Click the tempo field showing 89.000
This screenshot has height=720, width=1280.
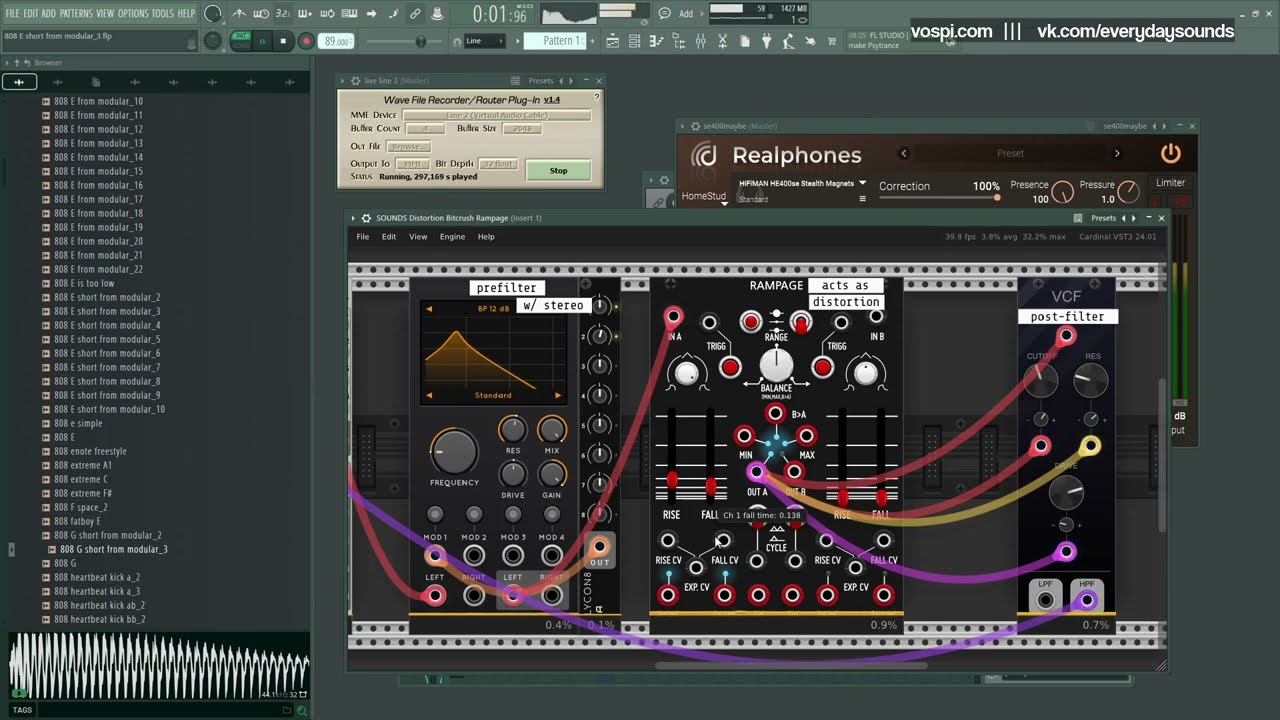338,41
